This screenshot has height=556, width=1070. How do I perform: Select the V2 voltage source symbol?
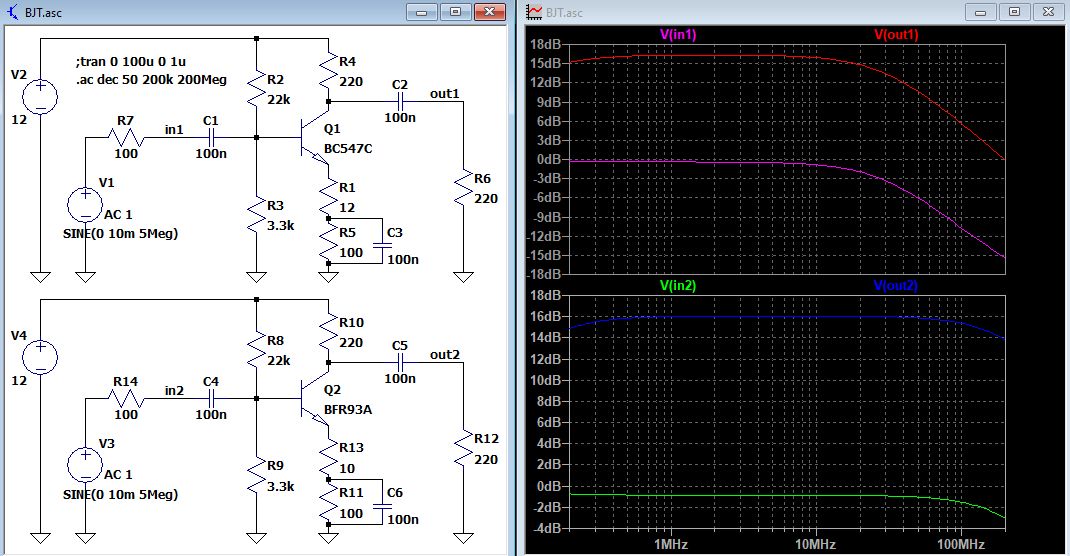pyautogui.click(x=40, y=96)
